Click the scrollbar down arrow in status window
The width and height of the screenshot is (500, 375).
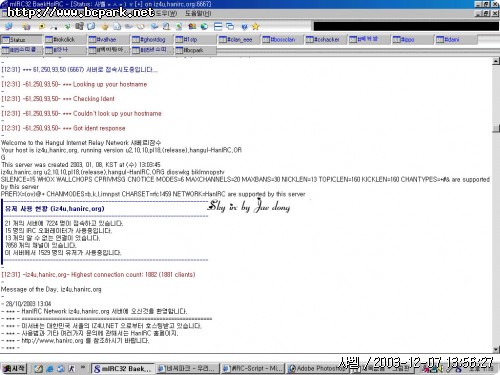pos(496,349)
